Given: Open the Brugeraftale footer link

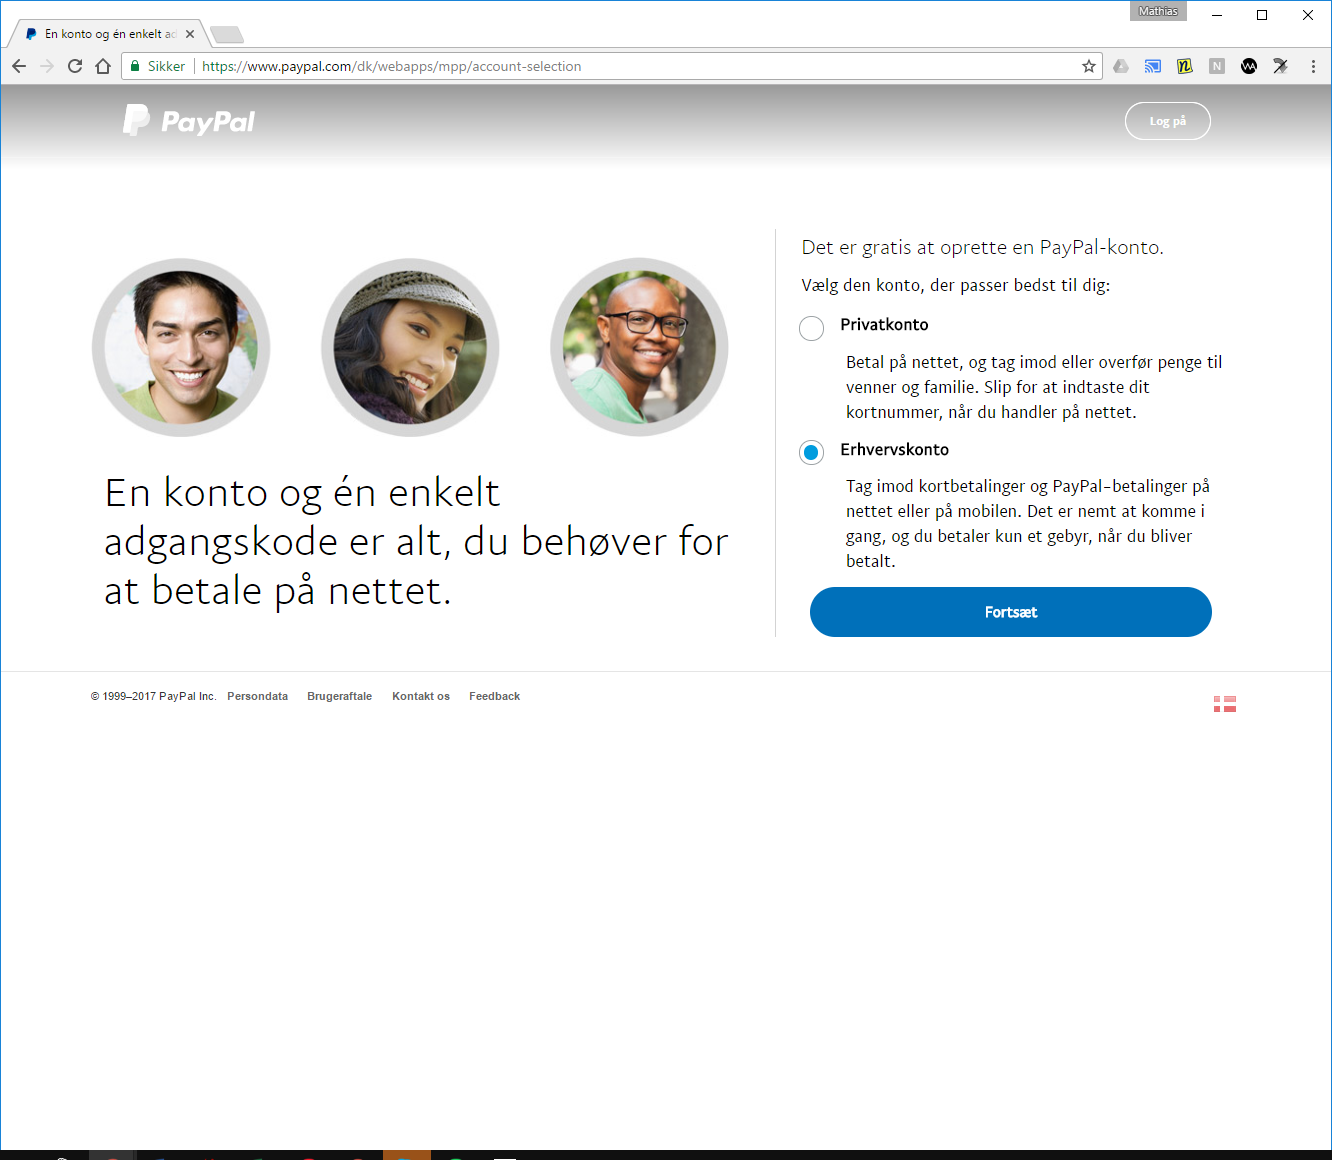Looking at the screenshot, I should coord(339,696).
